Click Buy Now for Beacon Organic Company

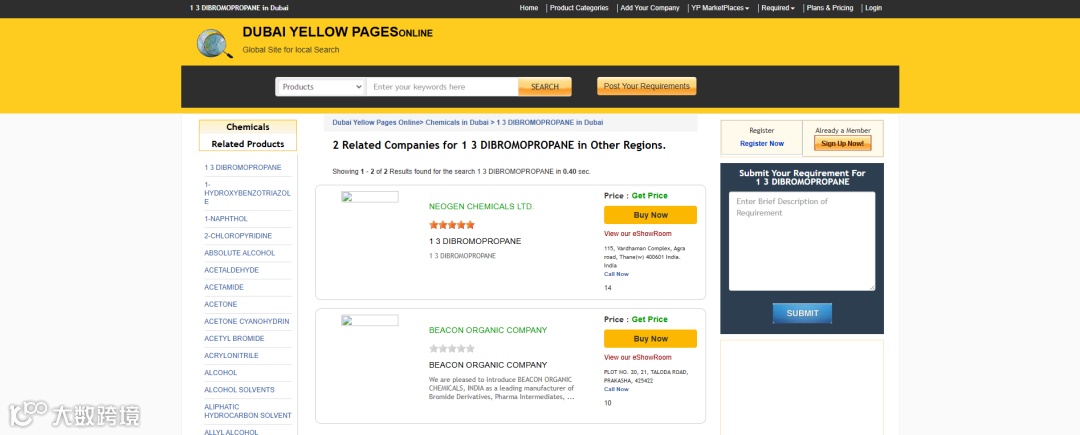coord(650,339)
